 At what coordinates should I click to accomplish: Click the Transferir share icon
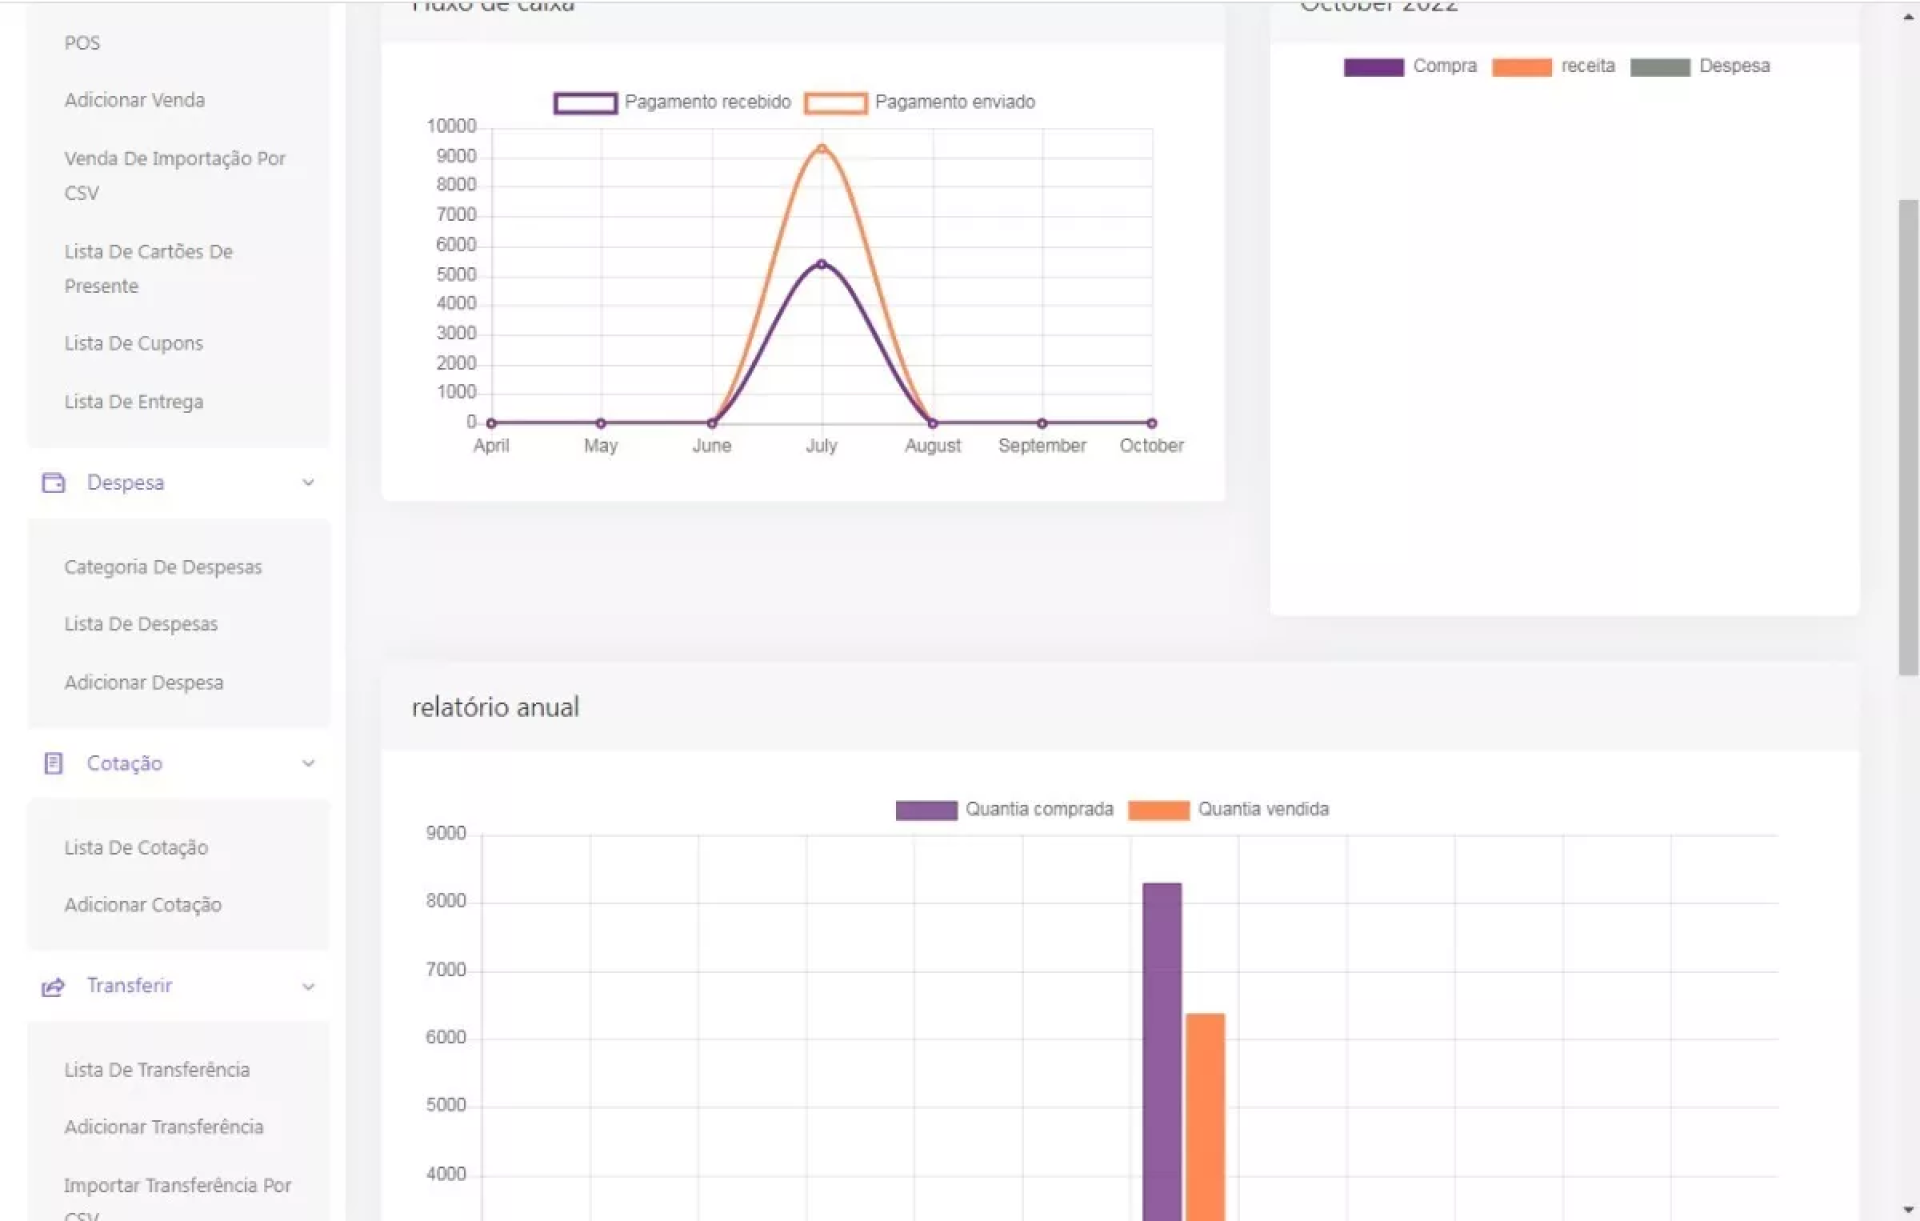[53, 987]
